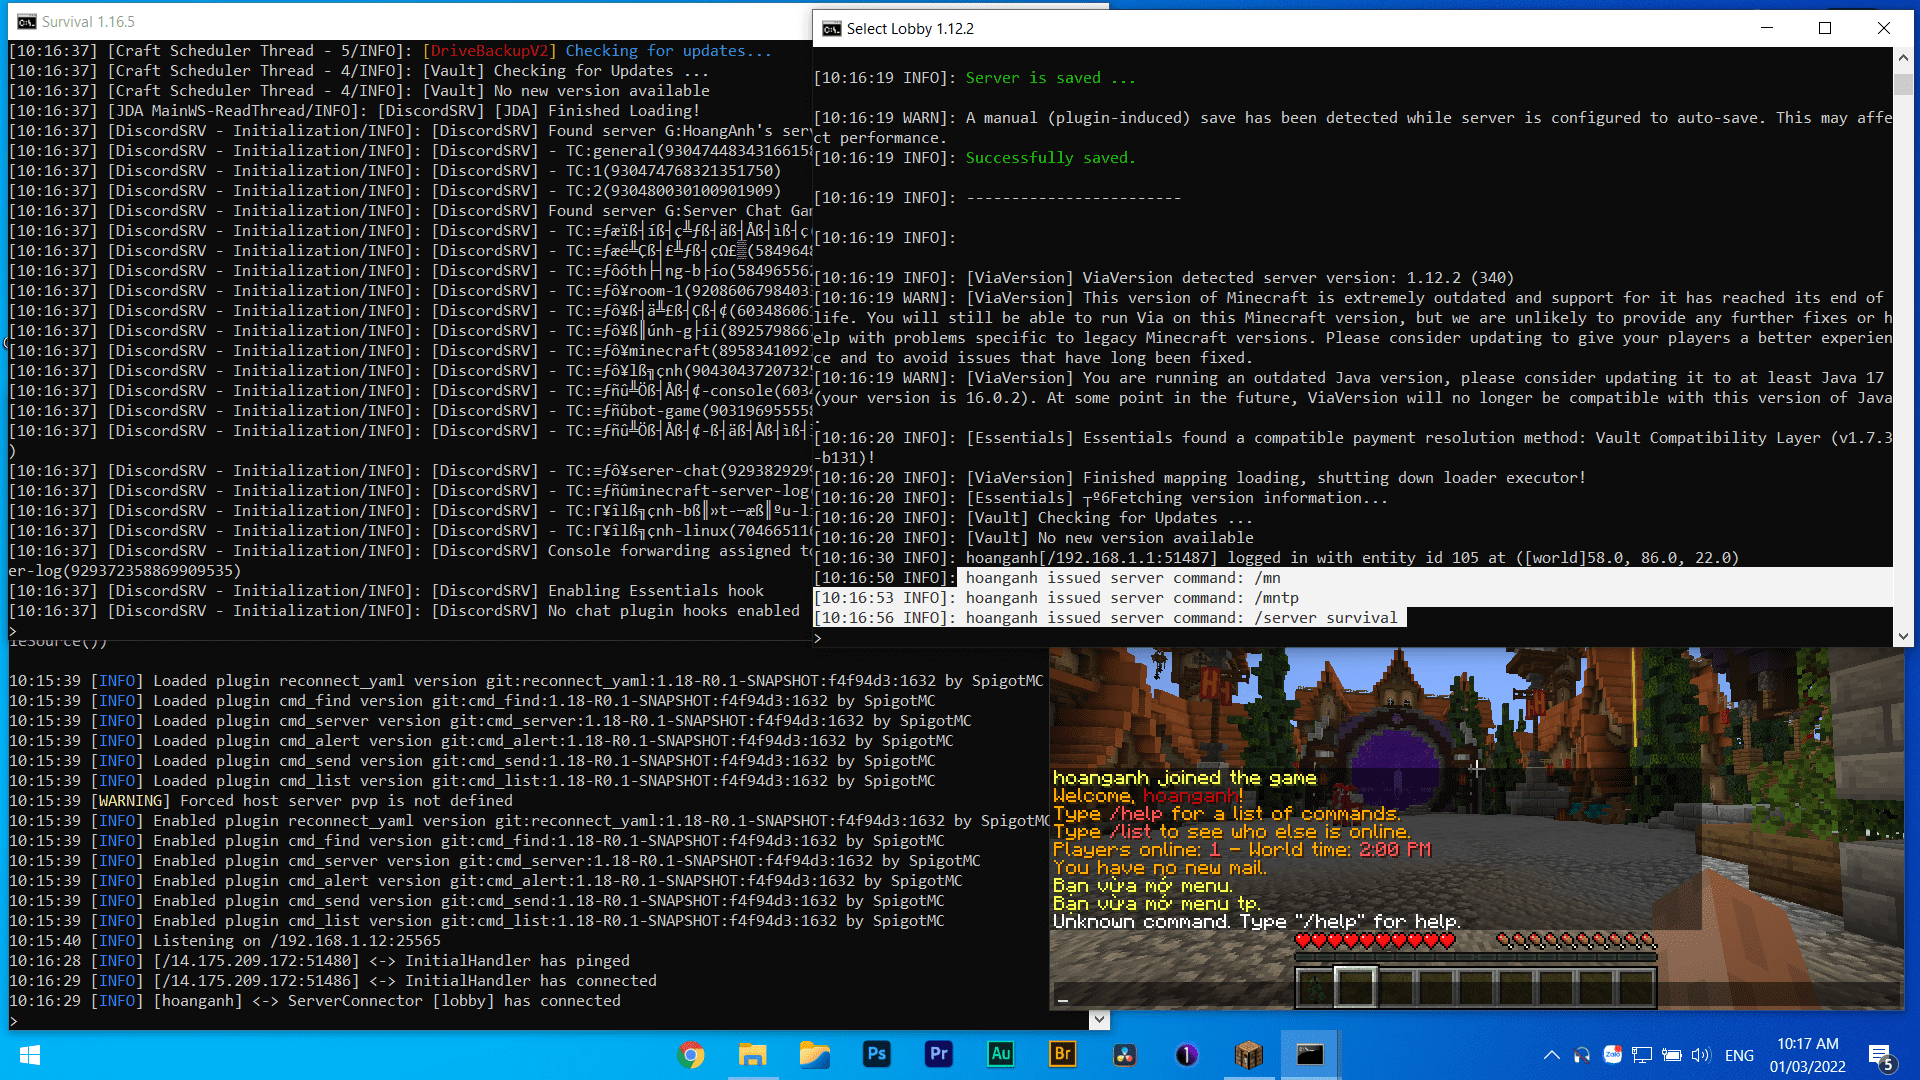This screenshot has height=1080, width=1920.
Task: Open DaVinci Resolve from the taskbar
Action: point(1125,1055)
